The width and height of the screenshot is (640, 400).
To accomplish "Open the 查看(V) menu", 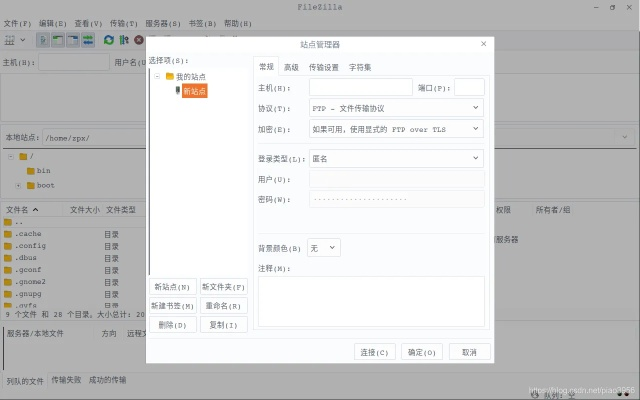I will (88, 24).
